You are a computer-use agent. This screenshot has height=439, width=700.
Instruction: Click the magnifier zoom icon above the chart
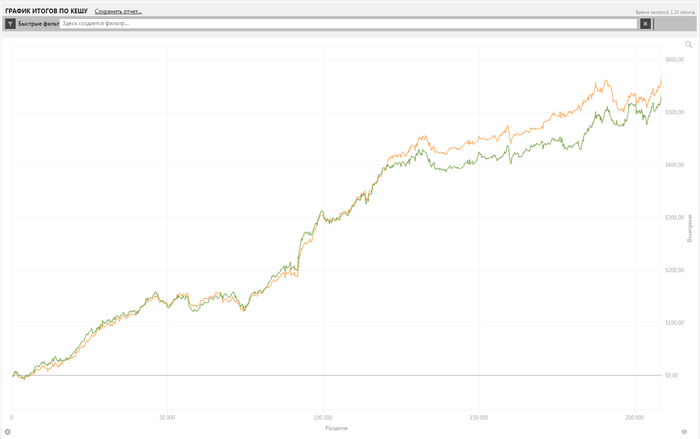(688, 44)
